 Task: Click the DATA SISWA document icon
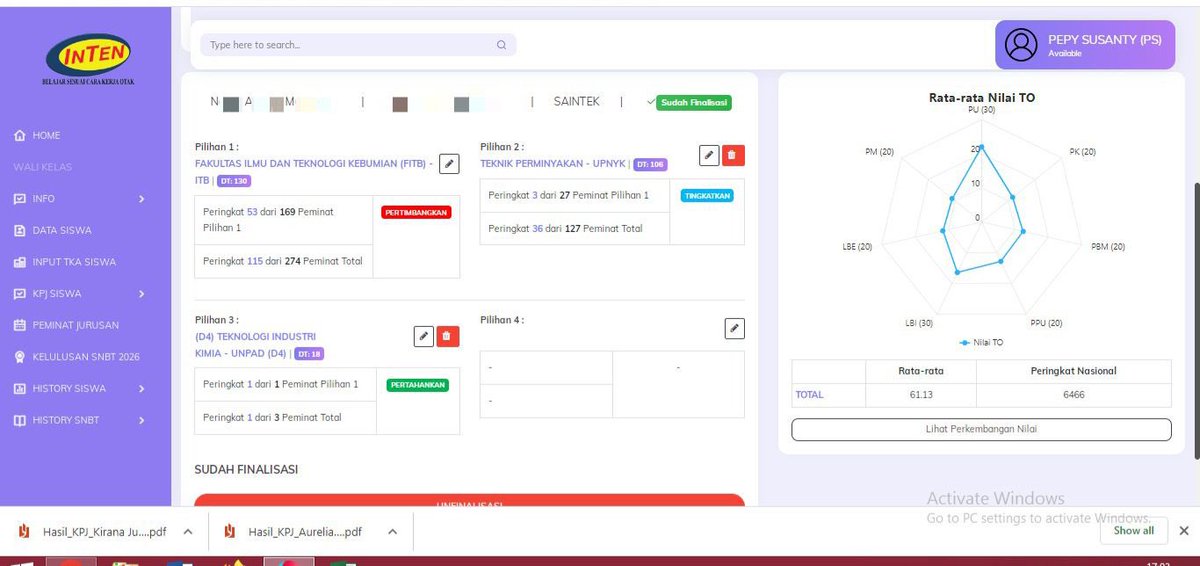click(x=19, y=230)
